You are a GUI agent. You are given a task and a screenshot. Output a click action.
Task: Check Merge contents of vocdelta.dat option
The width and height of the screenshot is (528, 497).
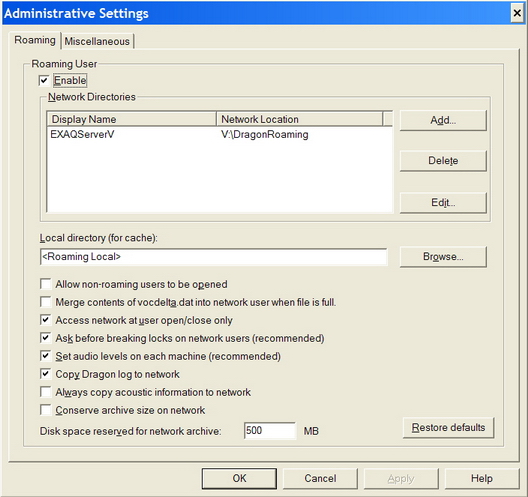tap(45, 302)
